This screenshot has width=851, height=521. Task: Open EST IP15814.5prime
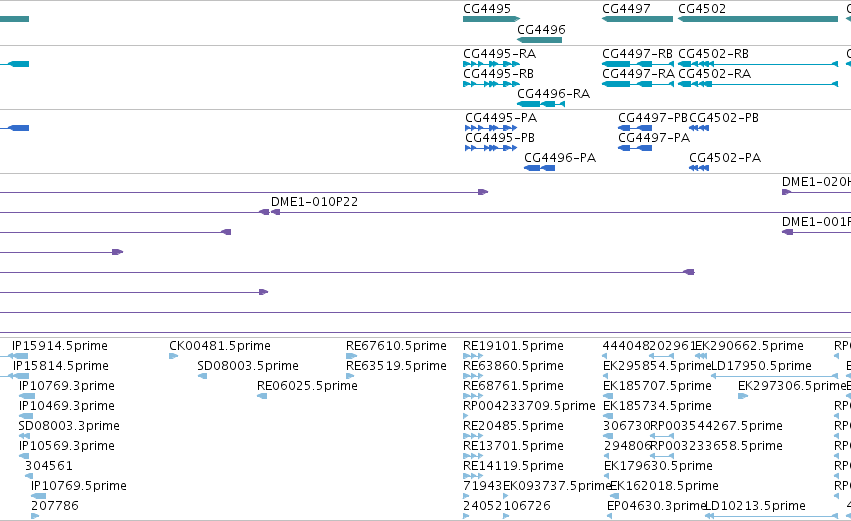61,366
